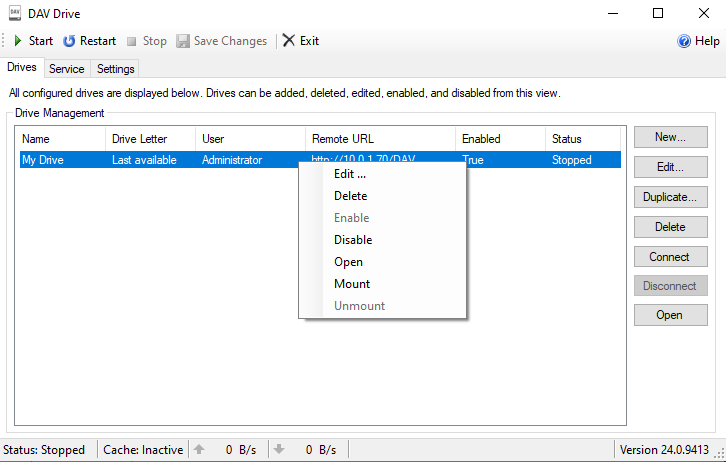Click the Duplicate... button

coord(670,197)
